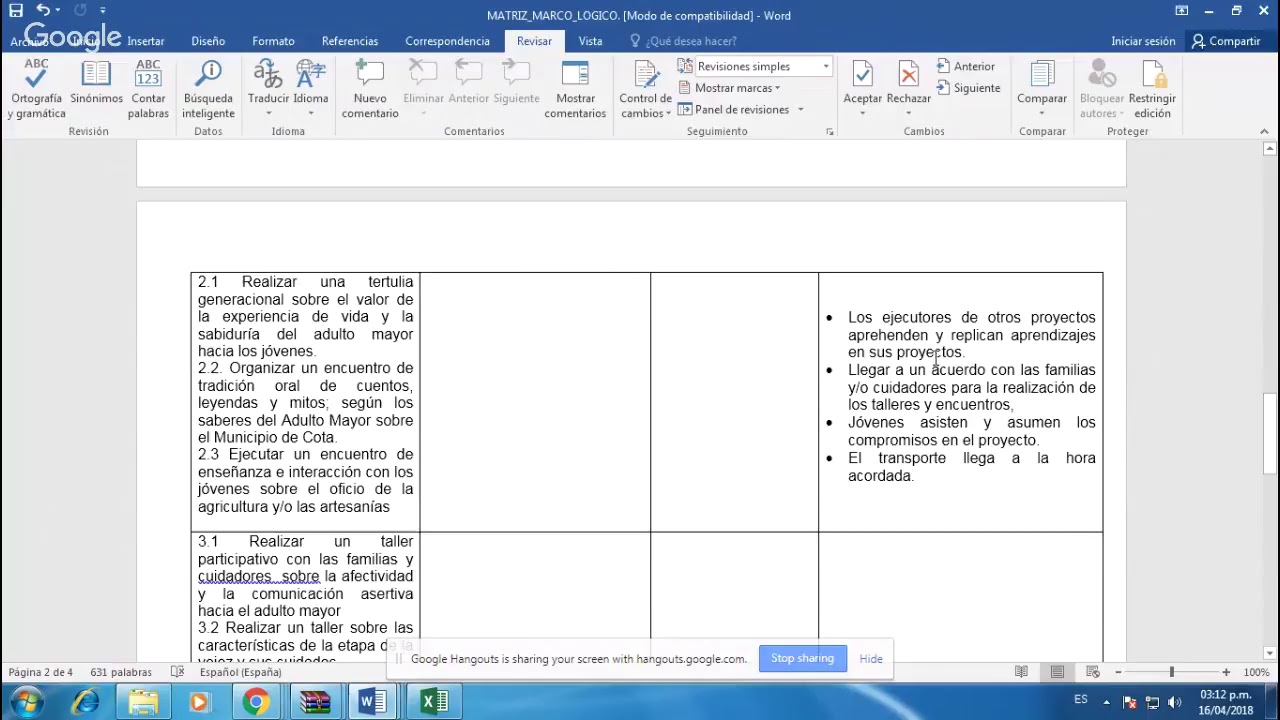Open Google Chrome from taskbar
The image size is (1280, 720).
click(x=256, y=702)
